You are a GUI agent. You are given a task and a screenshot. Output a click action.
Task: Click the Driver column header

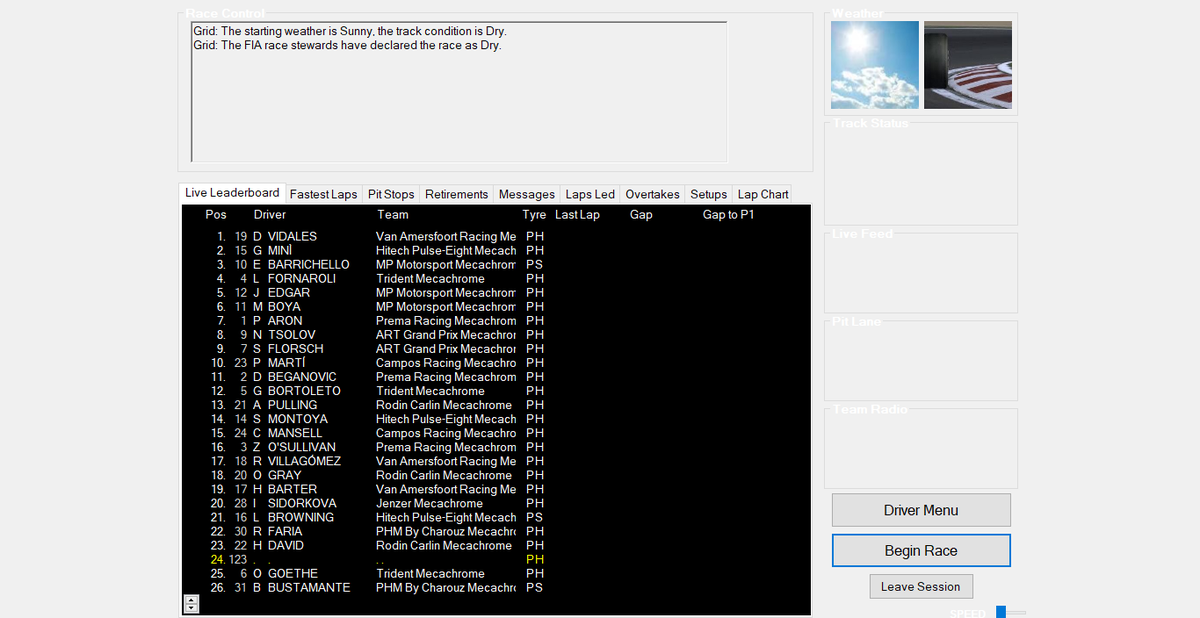click(x=270, y=214)
